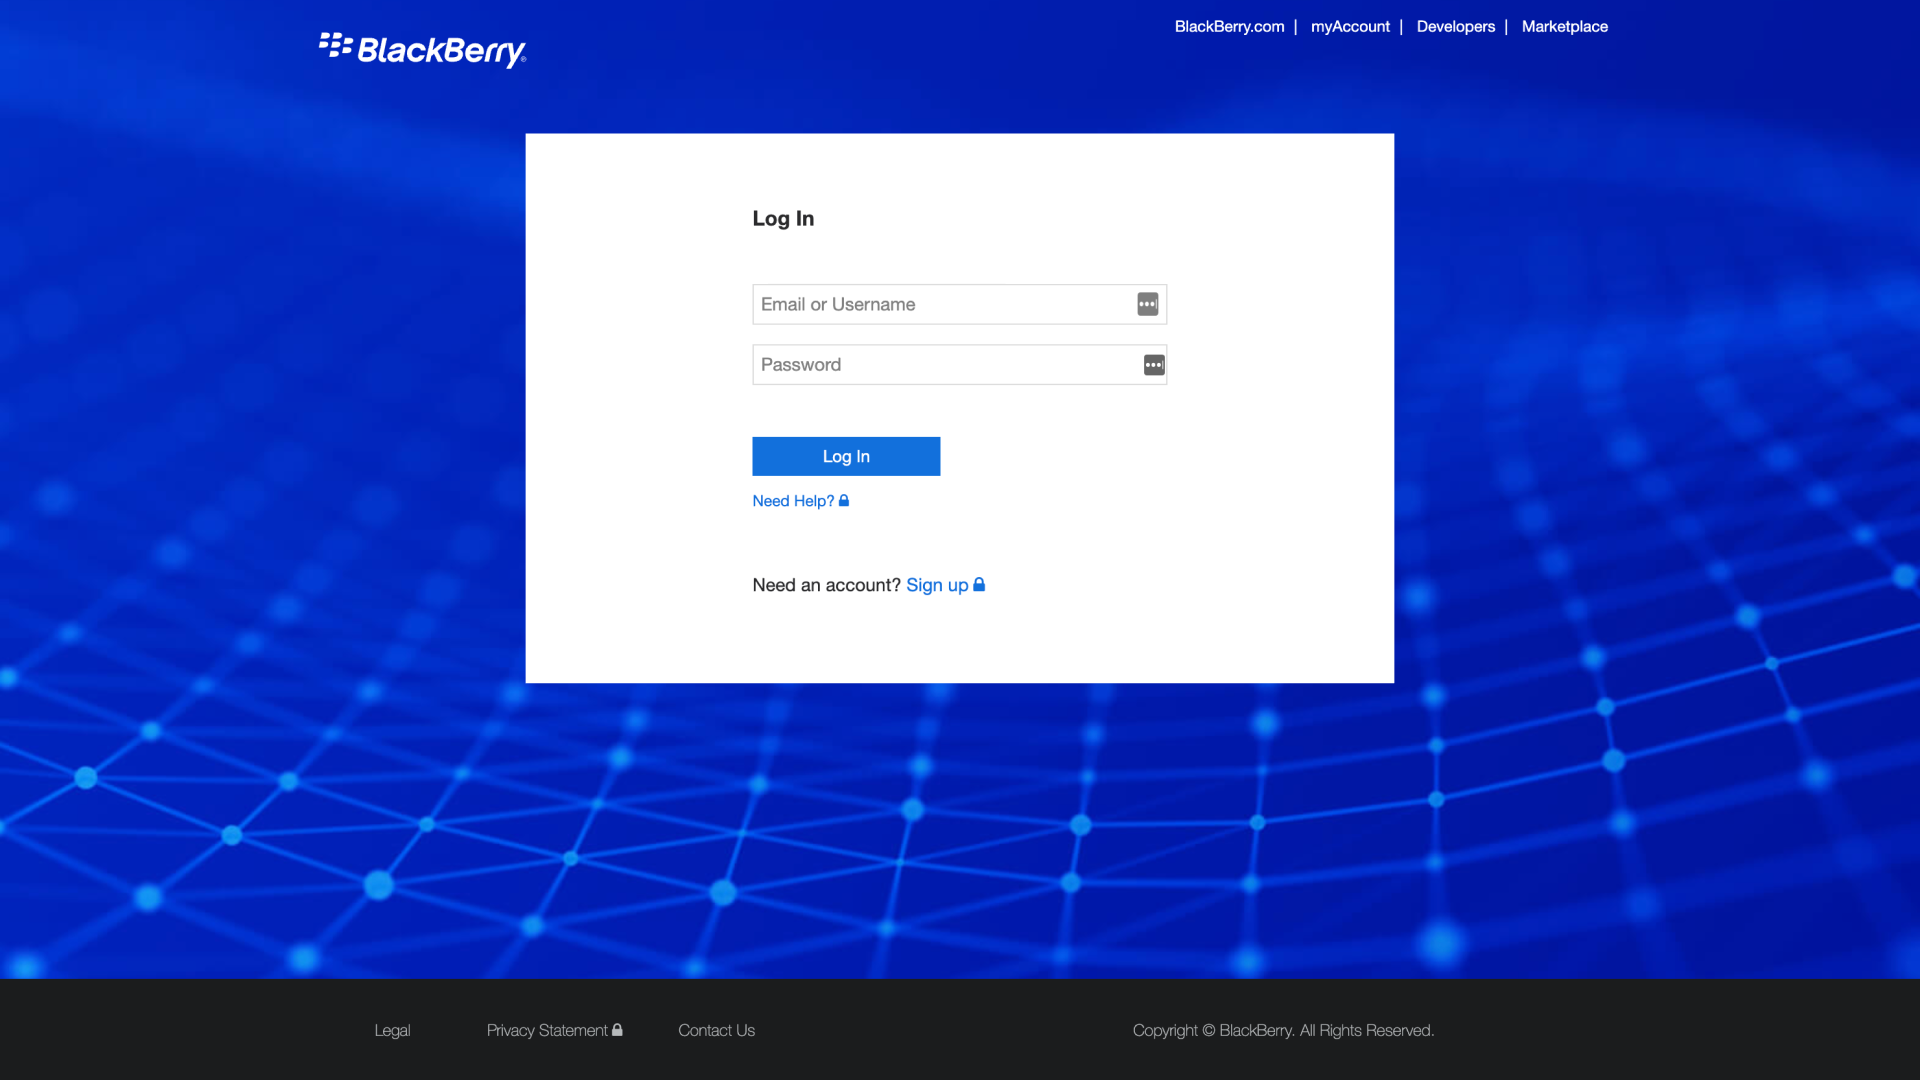Click the BlackBerry grid logo icon
The width and height of the screenshot is (1920, 1080).
pyautogui.click(x=334, y=46)
